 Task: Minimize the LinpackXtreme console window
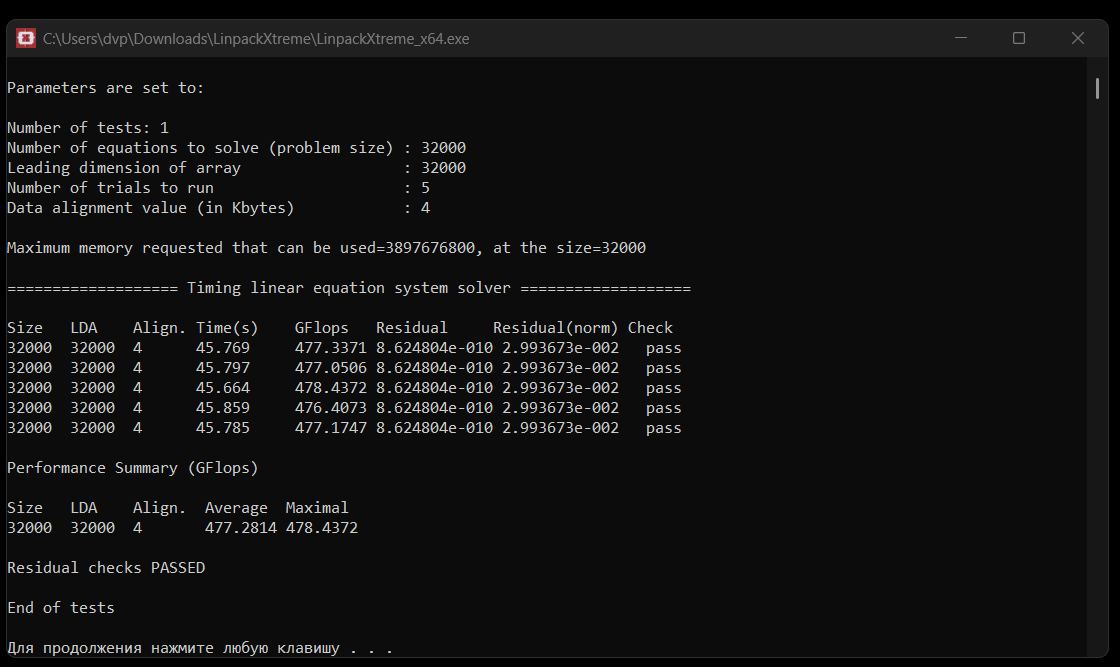[x=961, y=38]
